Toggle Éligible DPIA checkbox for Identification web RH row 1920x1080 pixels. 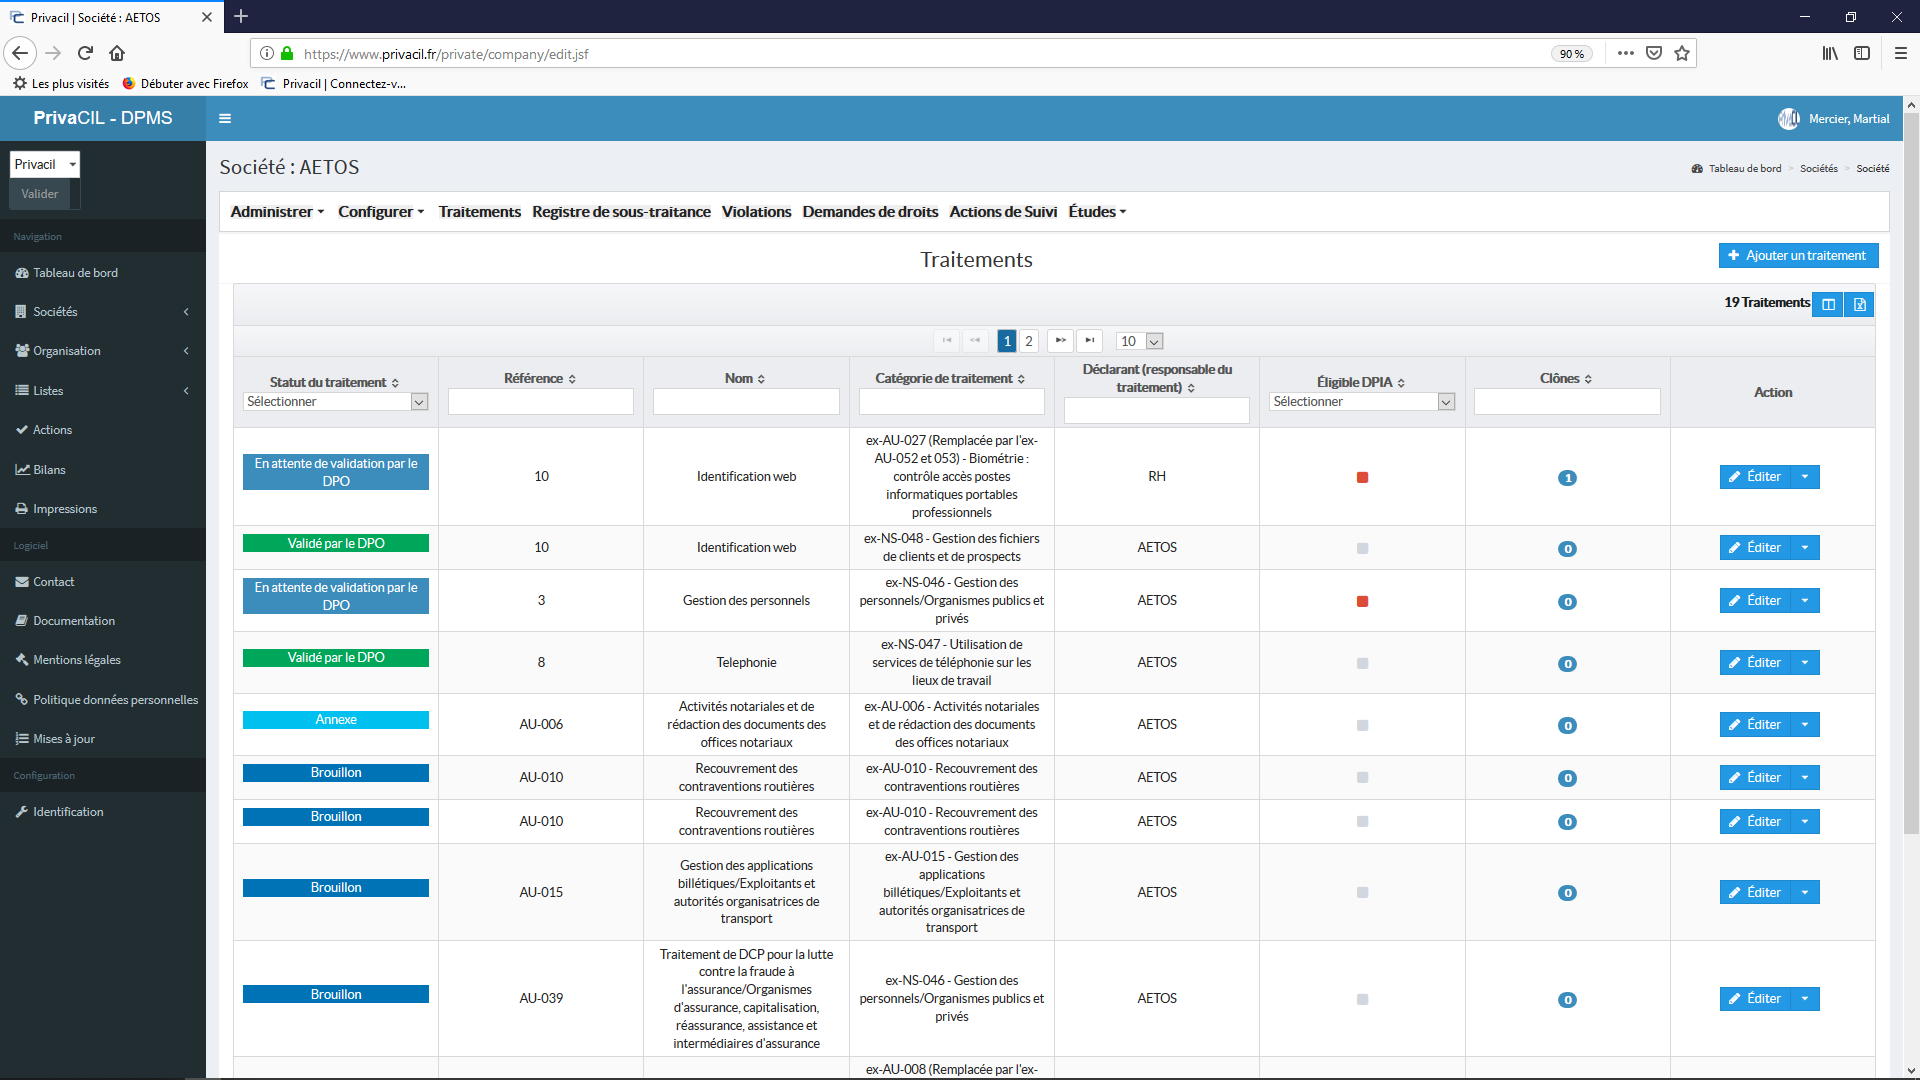(1362, 476)
